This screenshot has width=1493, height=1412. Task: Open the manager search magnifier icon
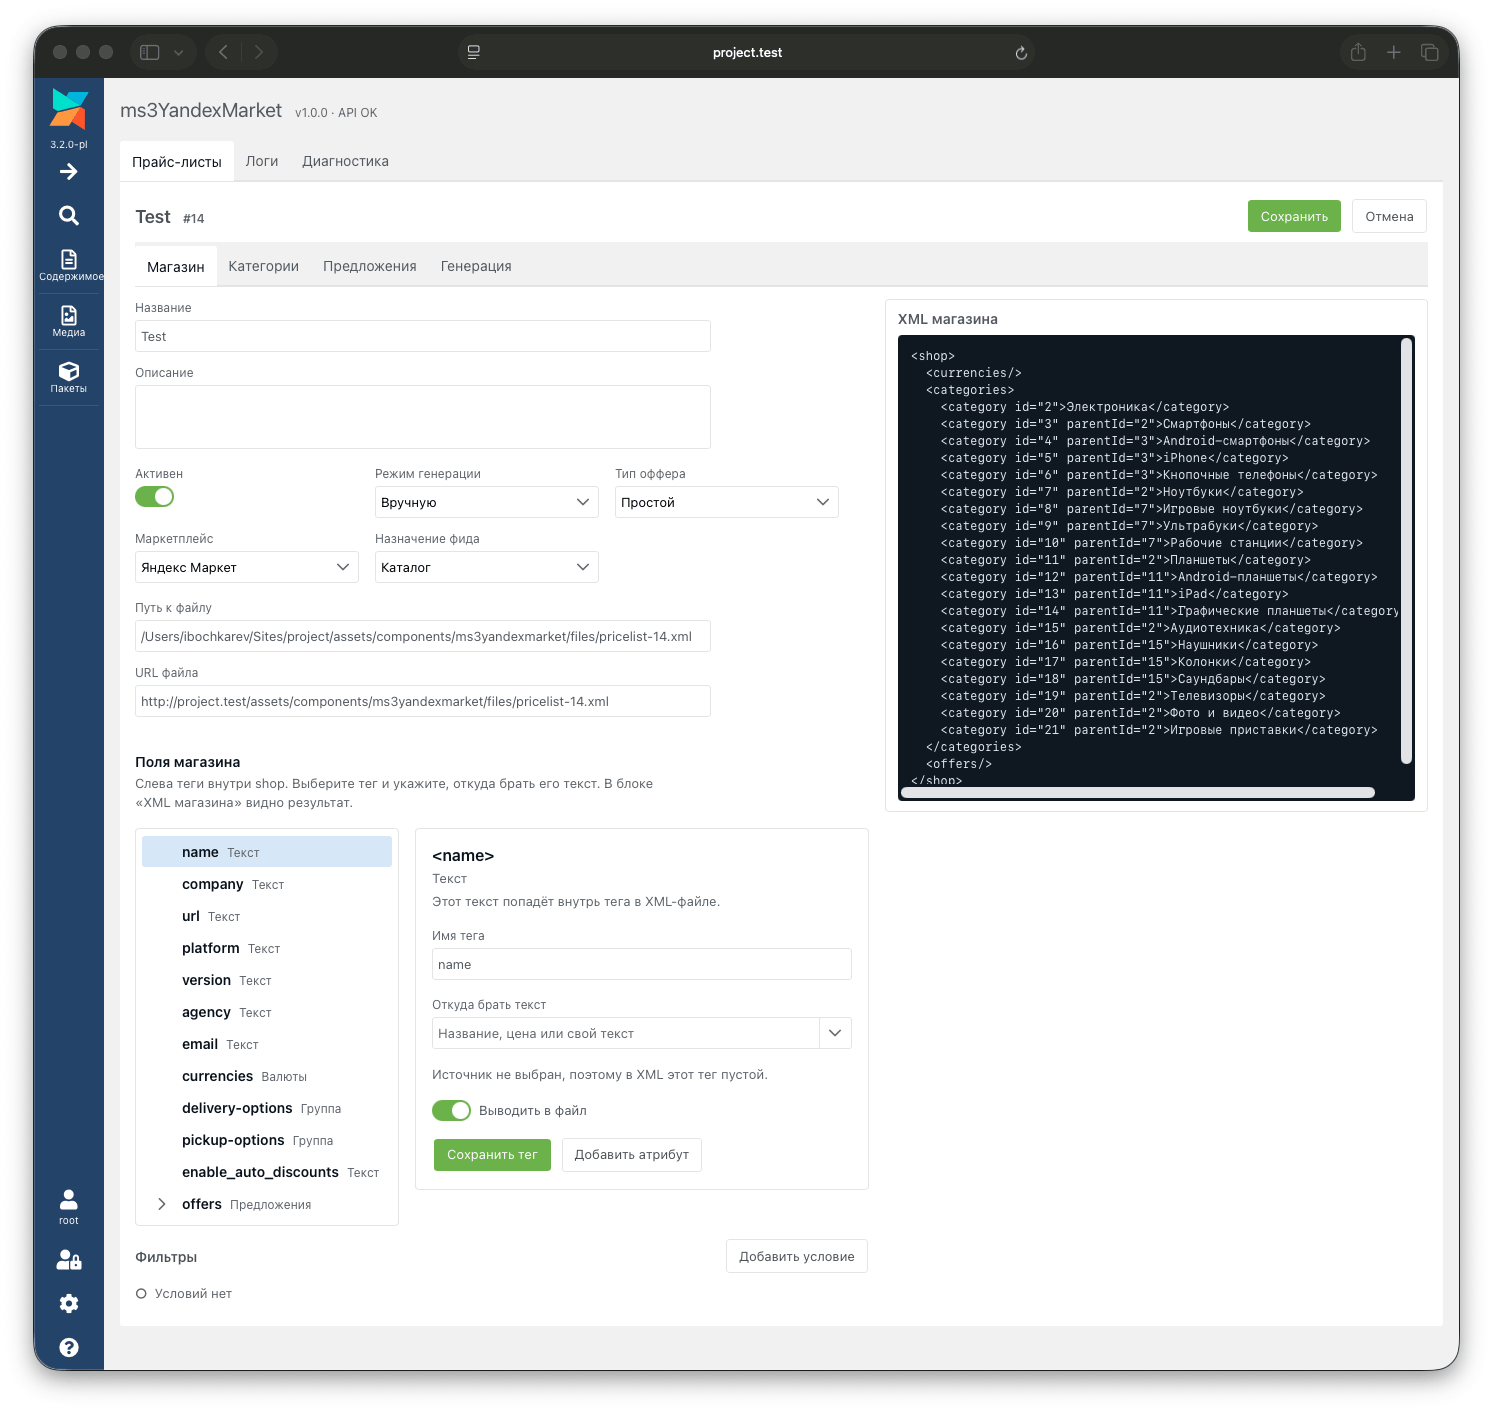point(69,215)
